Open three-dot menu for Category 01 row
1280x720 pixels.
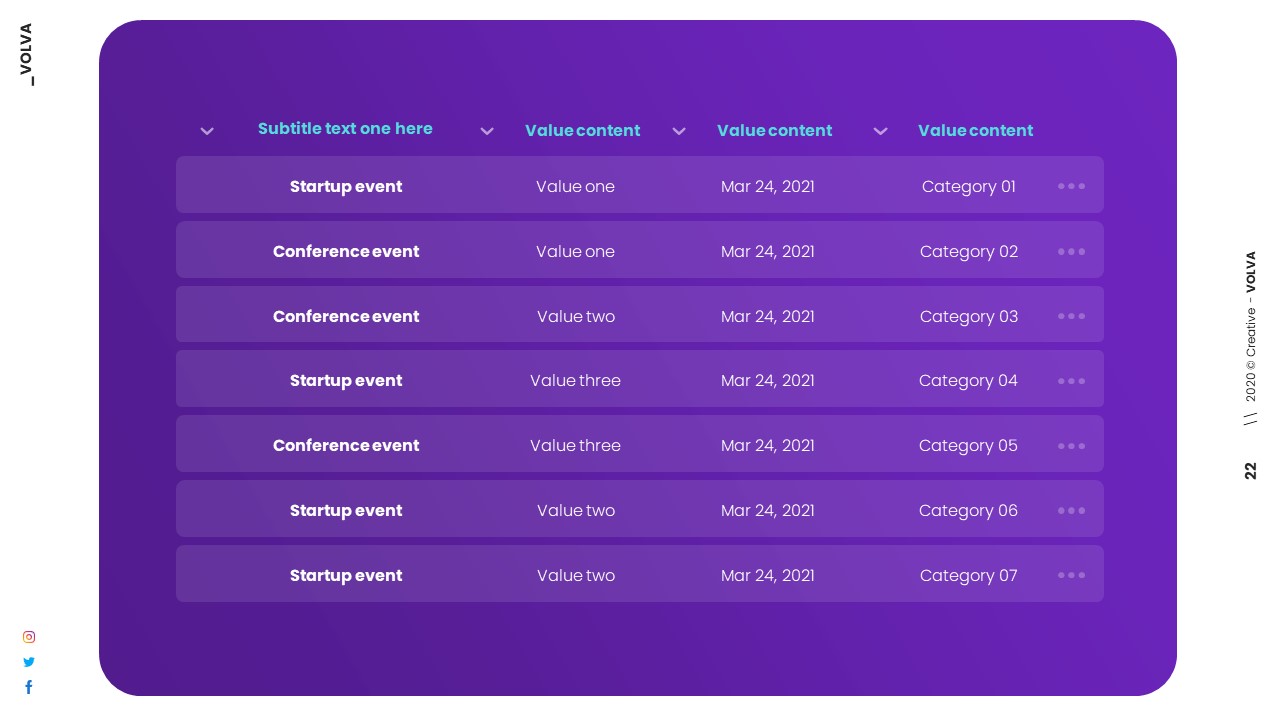[1071, 186]
